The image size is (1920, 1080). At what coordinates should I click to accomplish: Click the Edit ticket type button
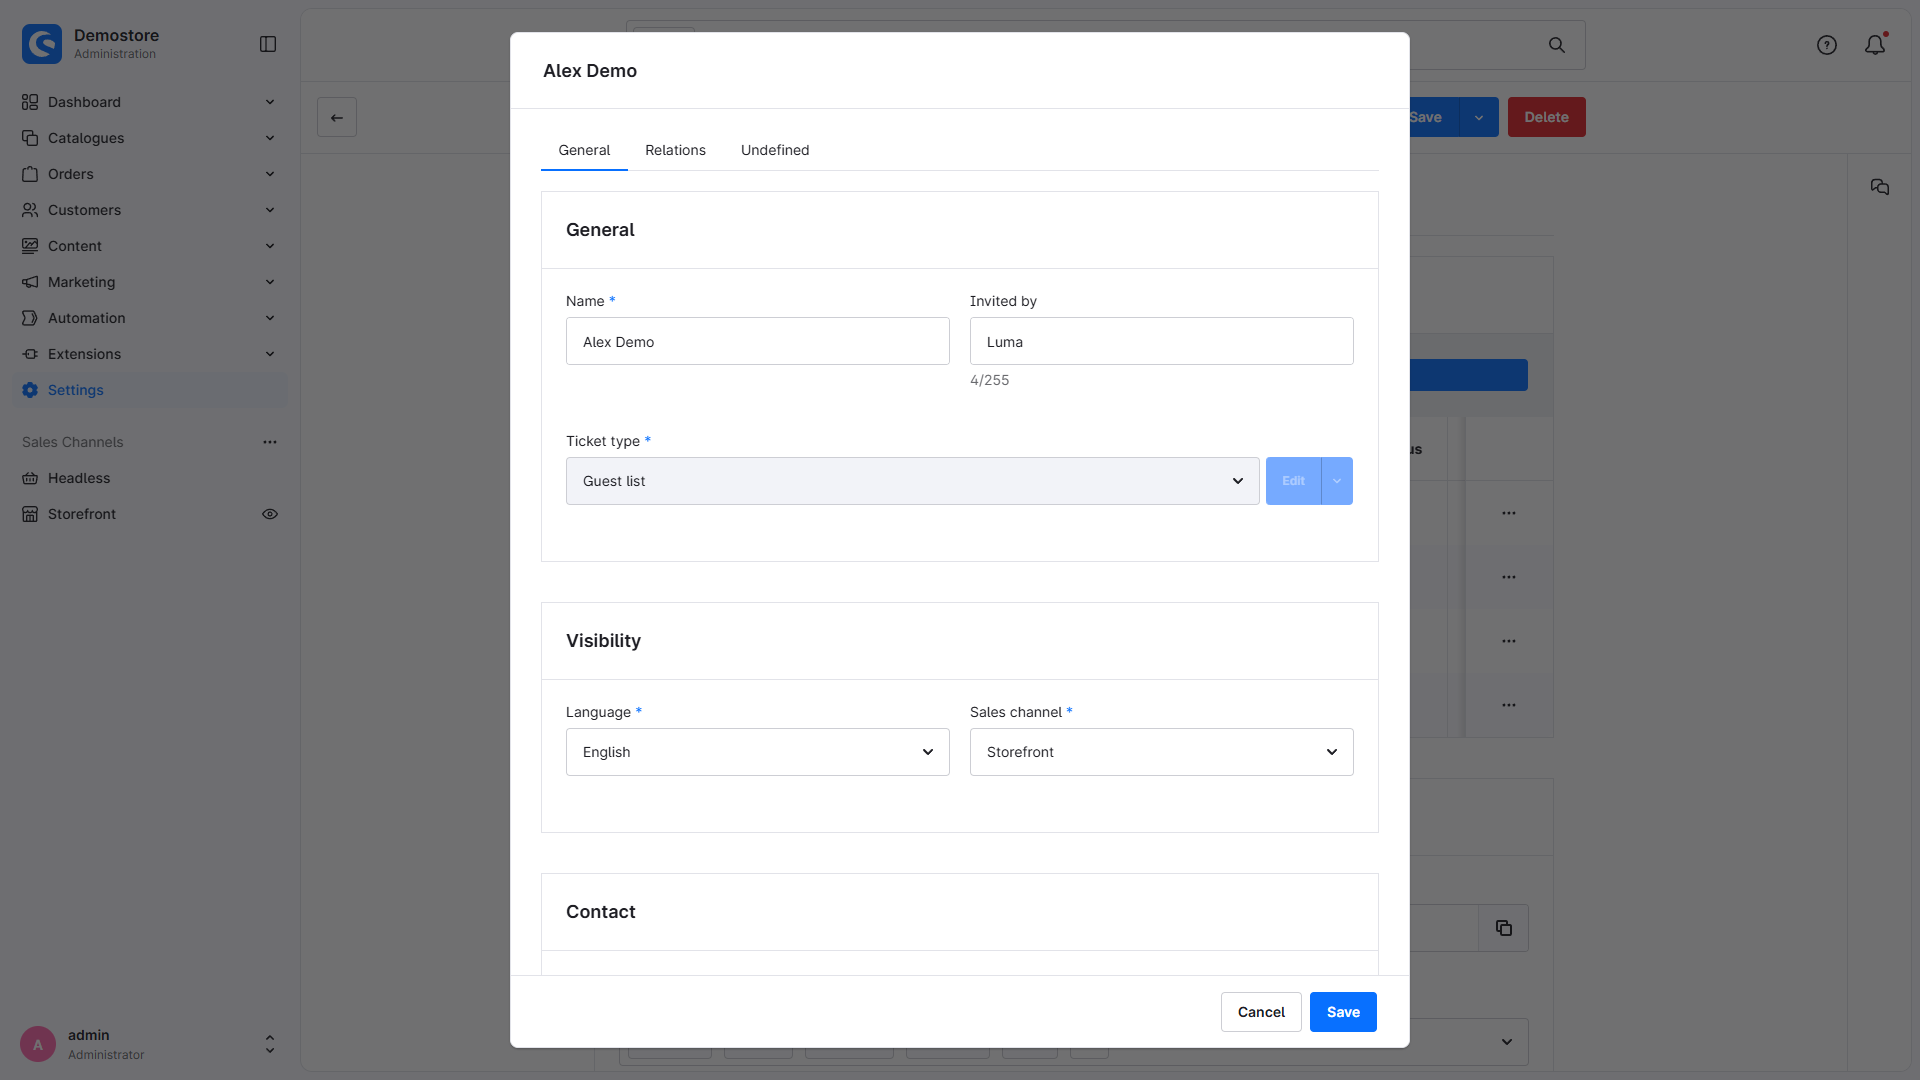(1293, 481)
